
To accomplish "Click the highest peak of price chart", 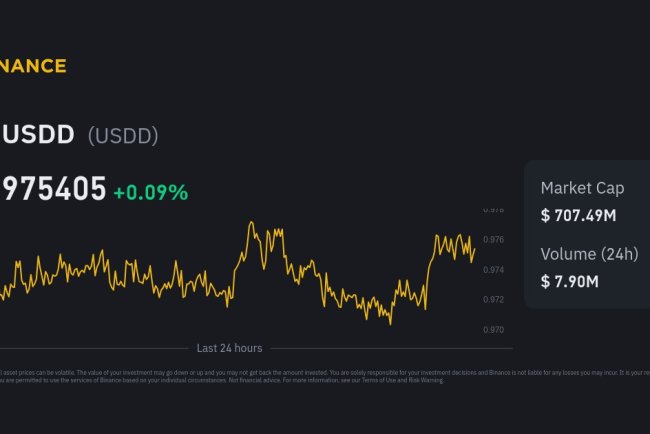I will pyautogui.click(x=250, y=223).
